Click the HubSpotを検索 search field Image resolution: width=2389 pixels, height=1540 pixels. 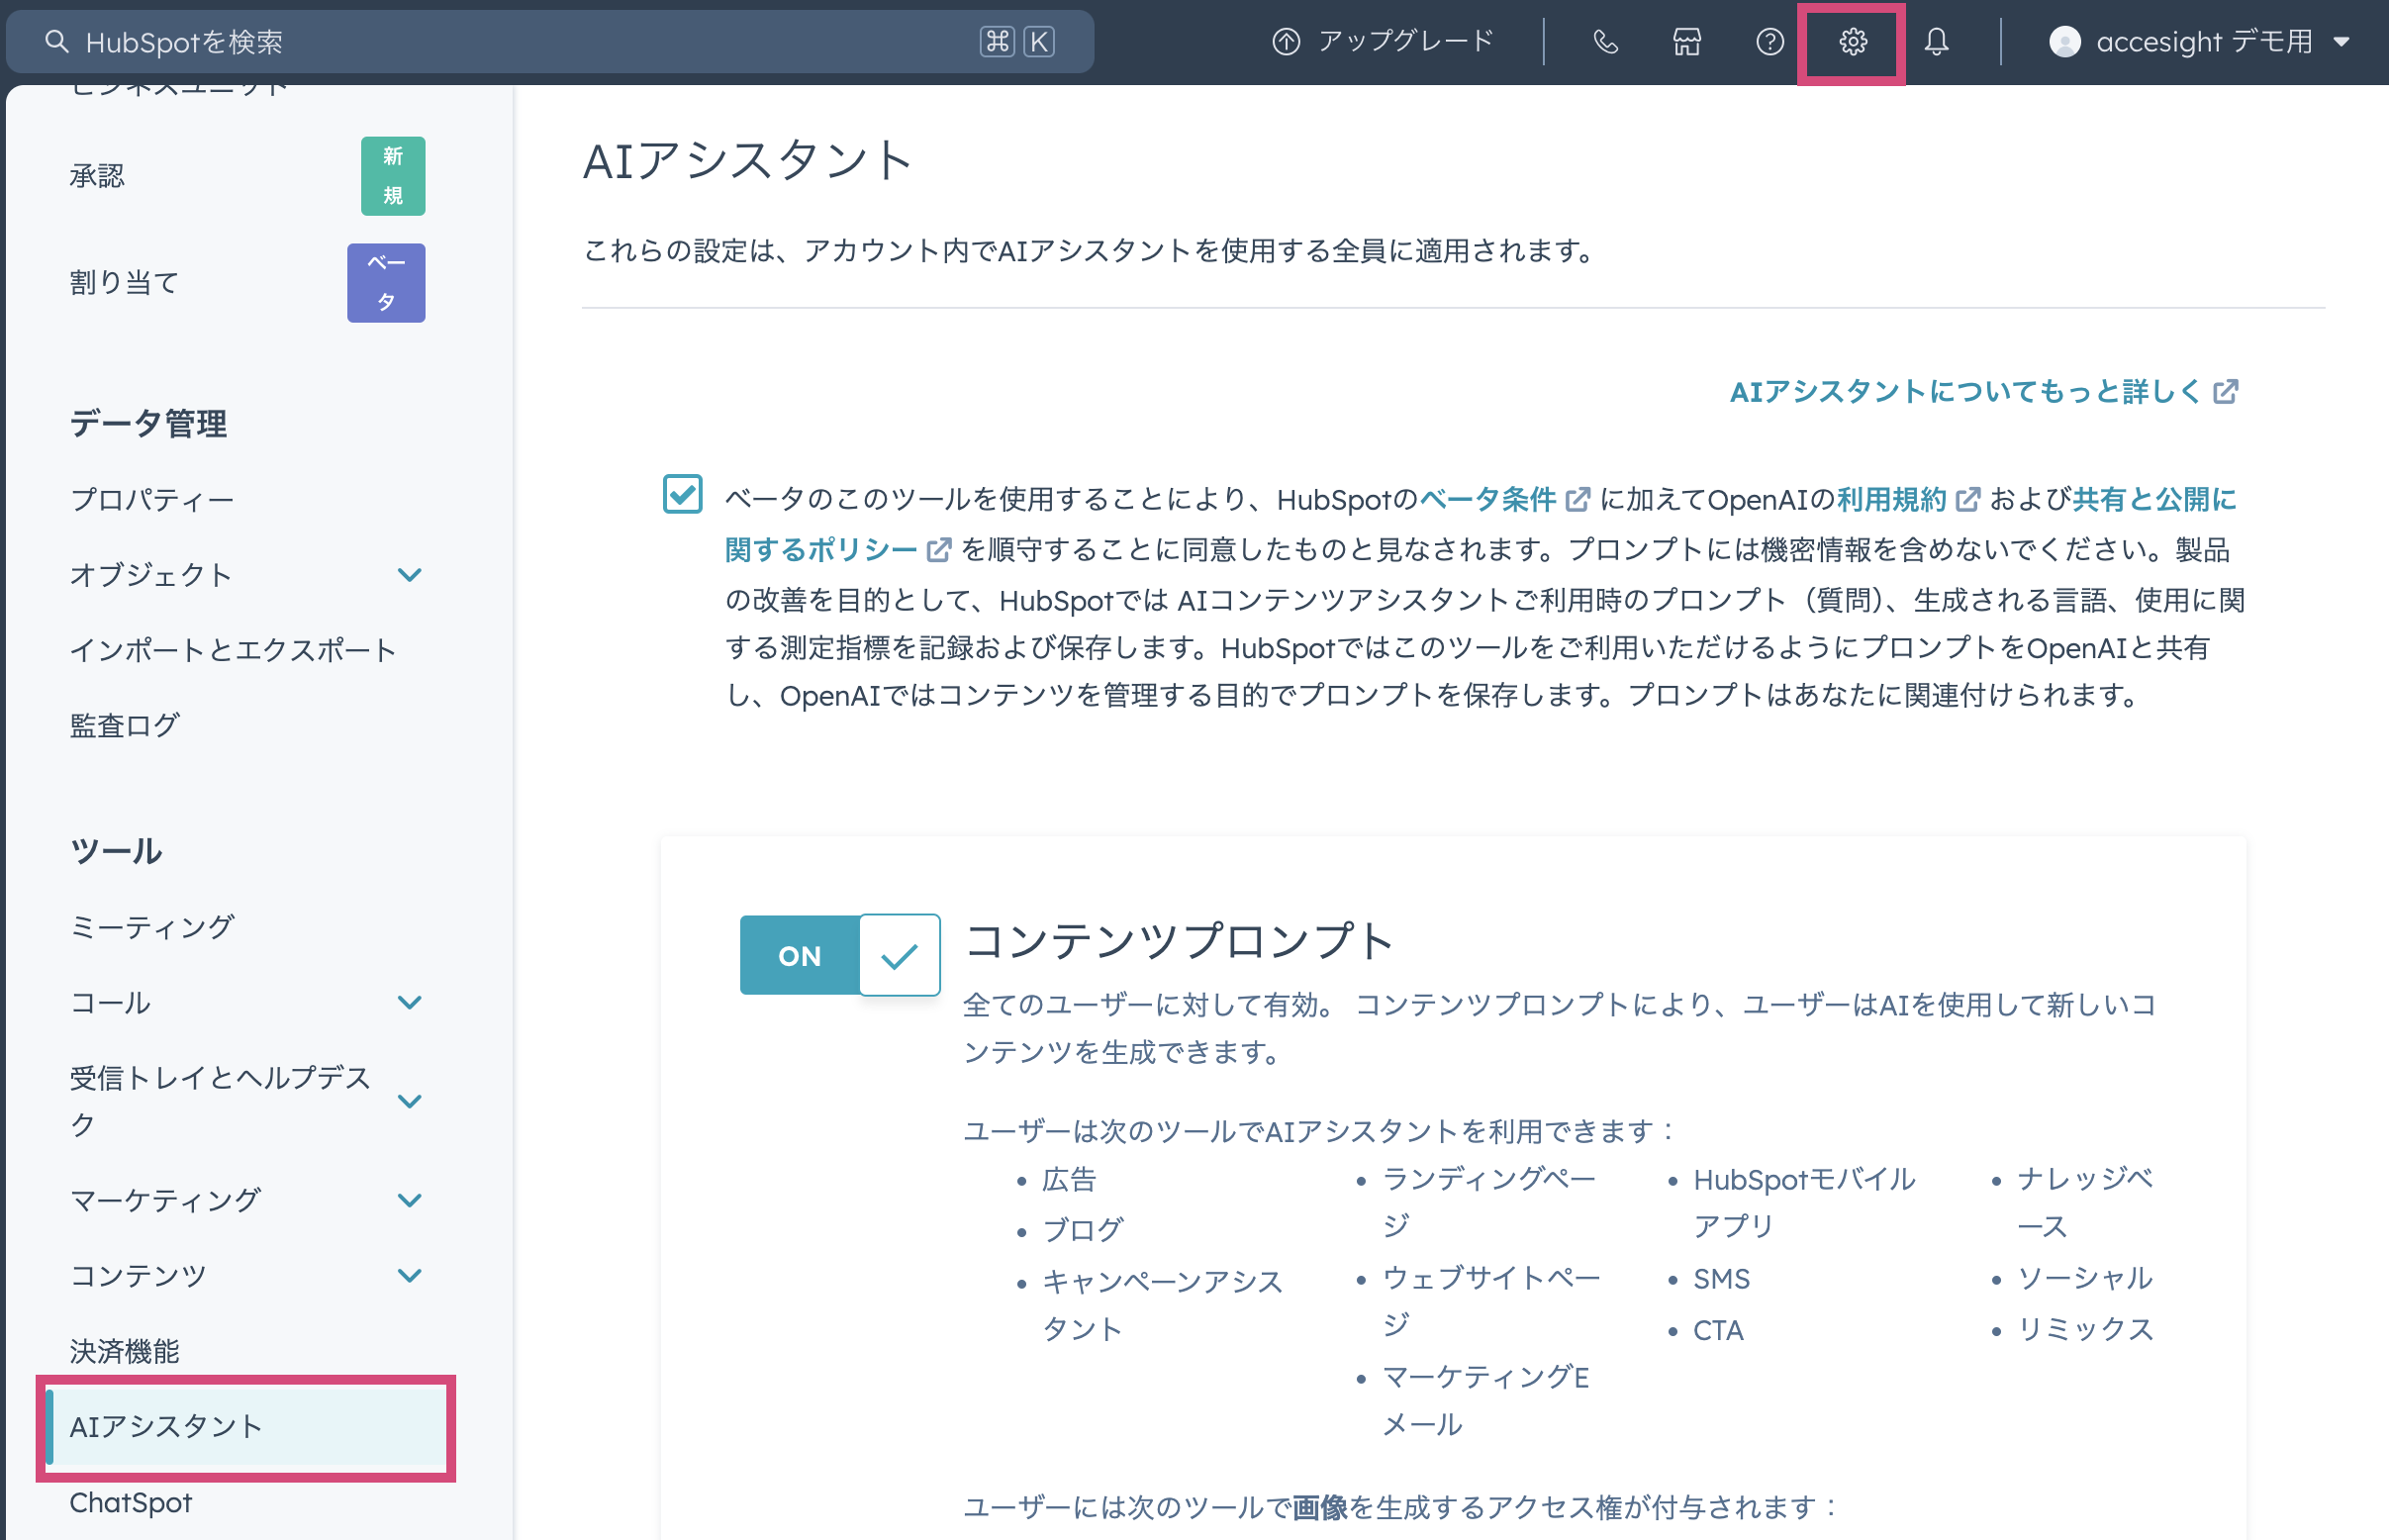click(550, 42)
